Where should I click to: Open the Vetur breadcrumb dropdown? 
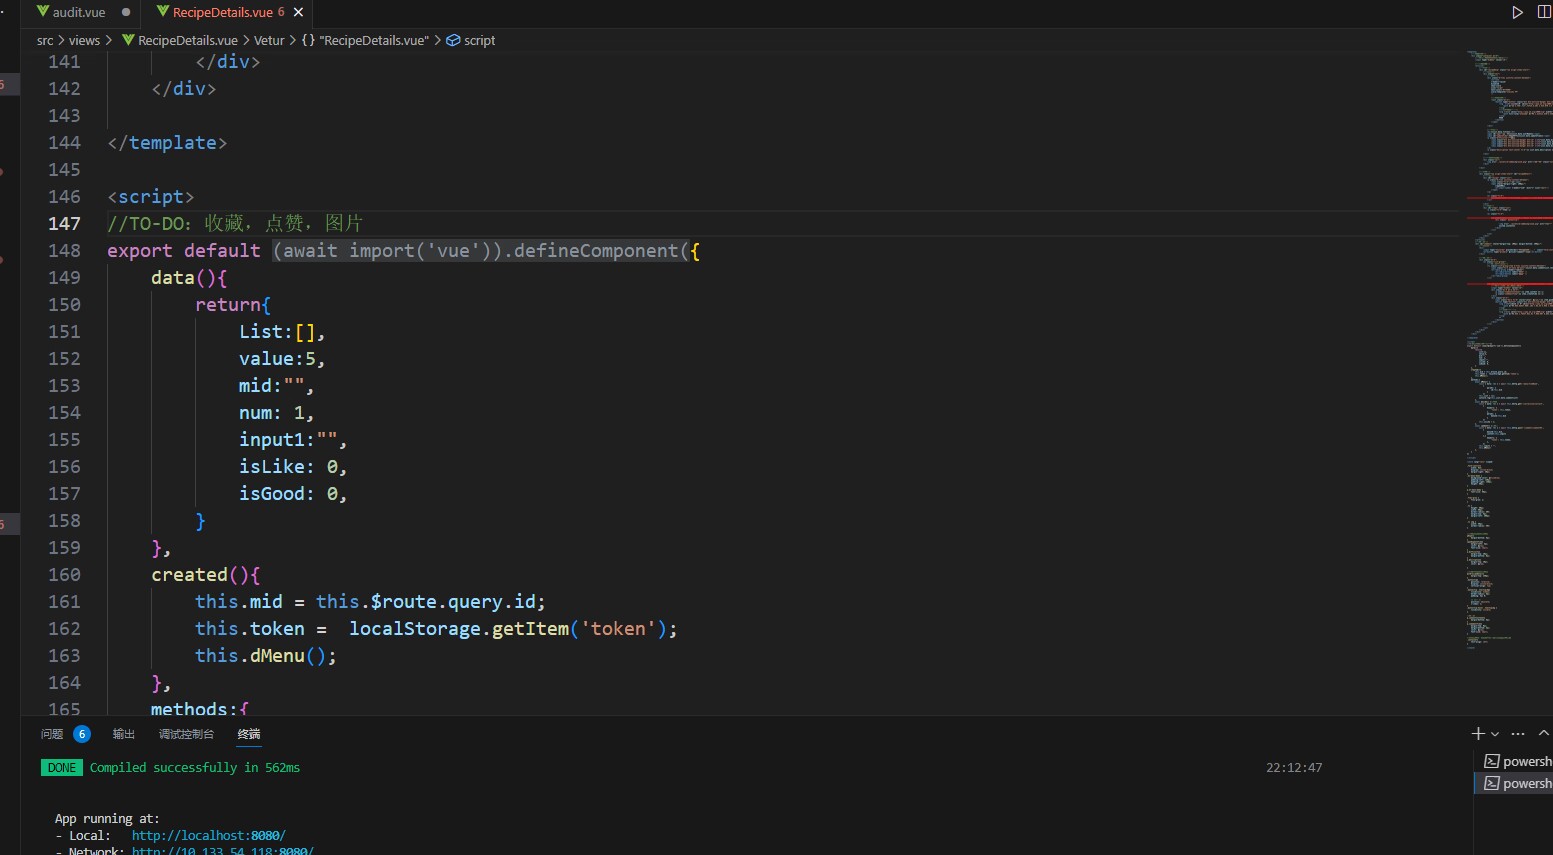point(269,40)
